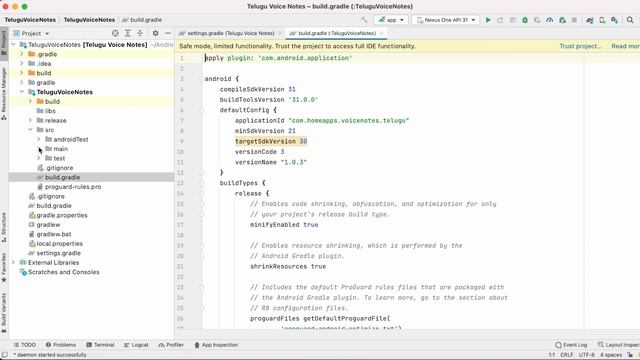Click the 4 spaces indent status item
Viewport: 640px width, 360px height.
coord(611,355)
